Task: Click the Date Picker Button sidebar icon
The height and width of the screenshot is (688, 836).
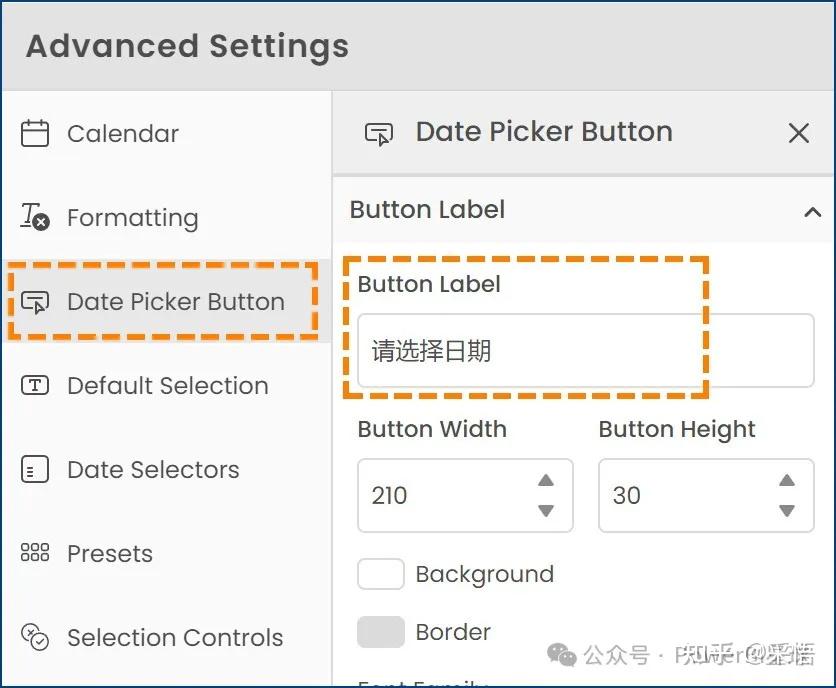Action: click(x=35, y=302)
